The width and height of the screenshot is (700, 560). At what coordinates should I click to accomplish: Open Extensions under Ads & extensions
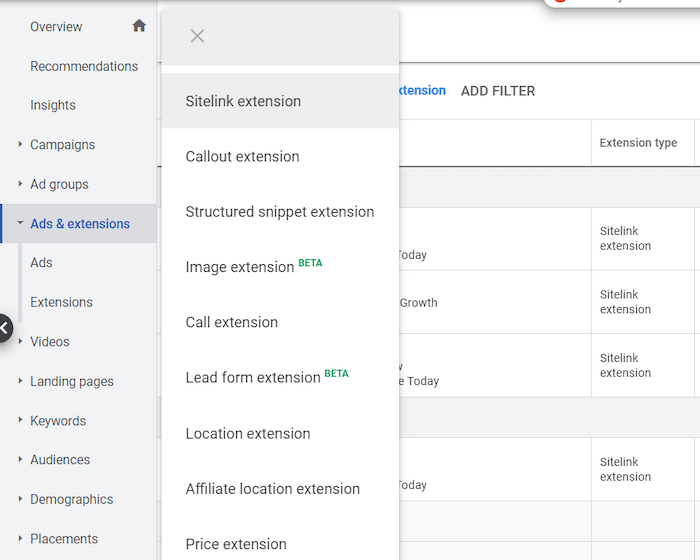(61, 302)
